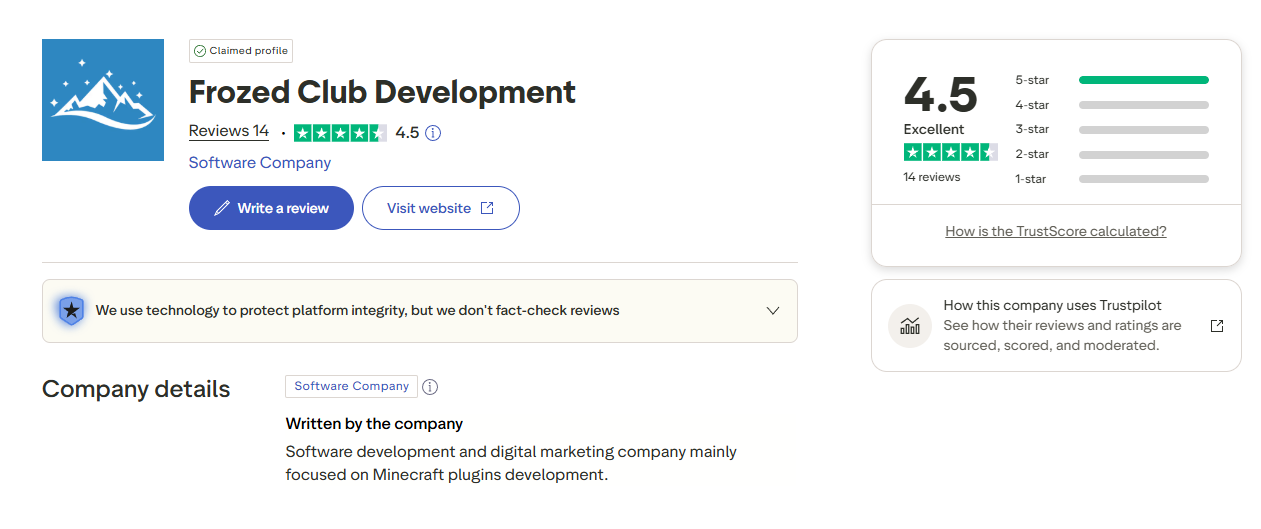
Task: Click the Software Company tag in Company details
Action: point(351,386)
